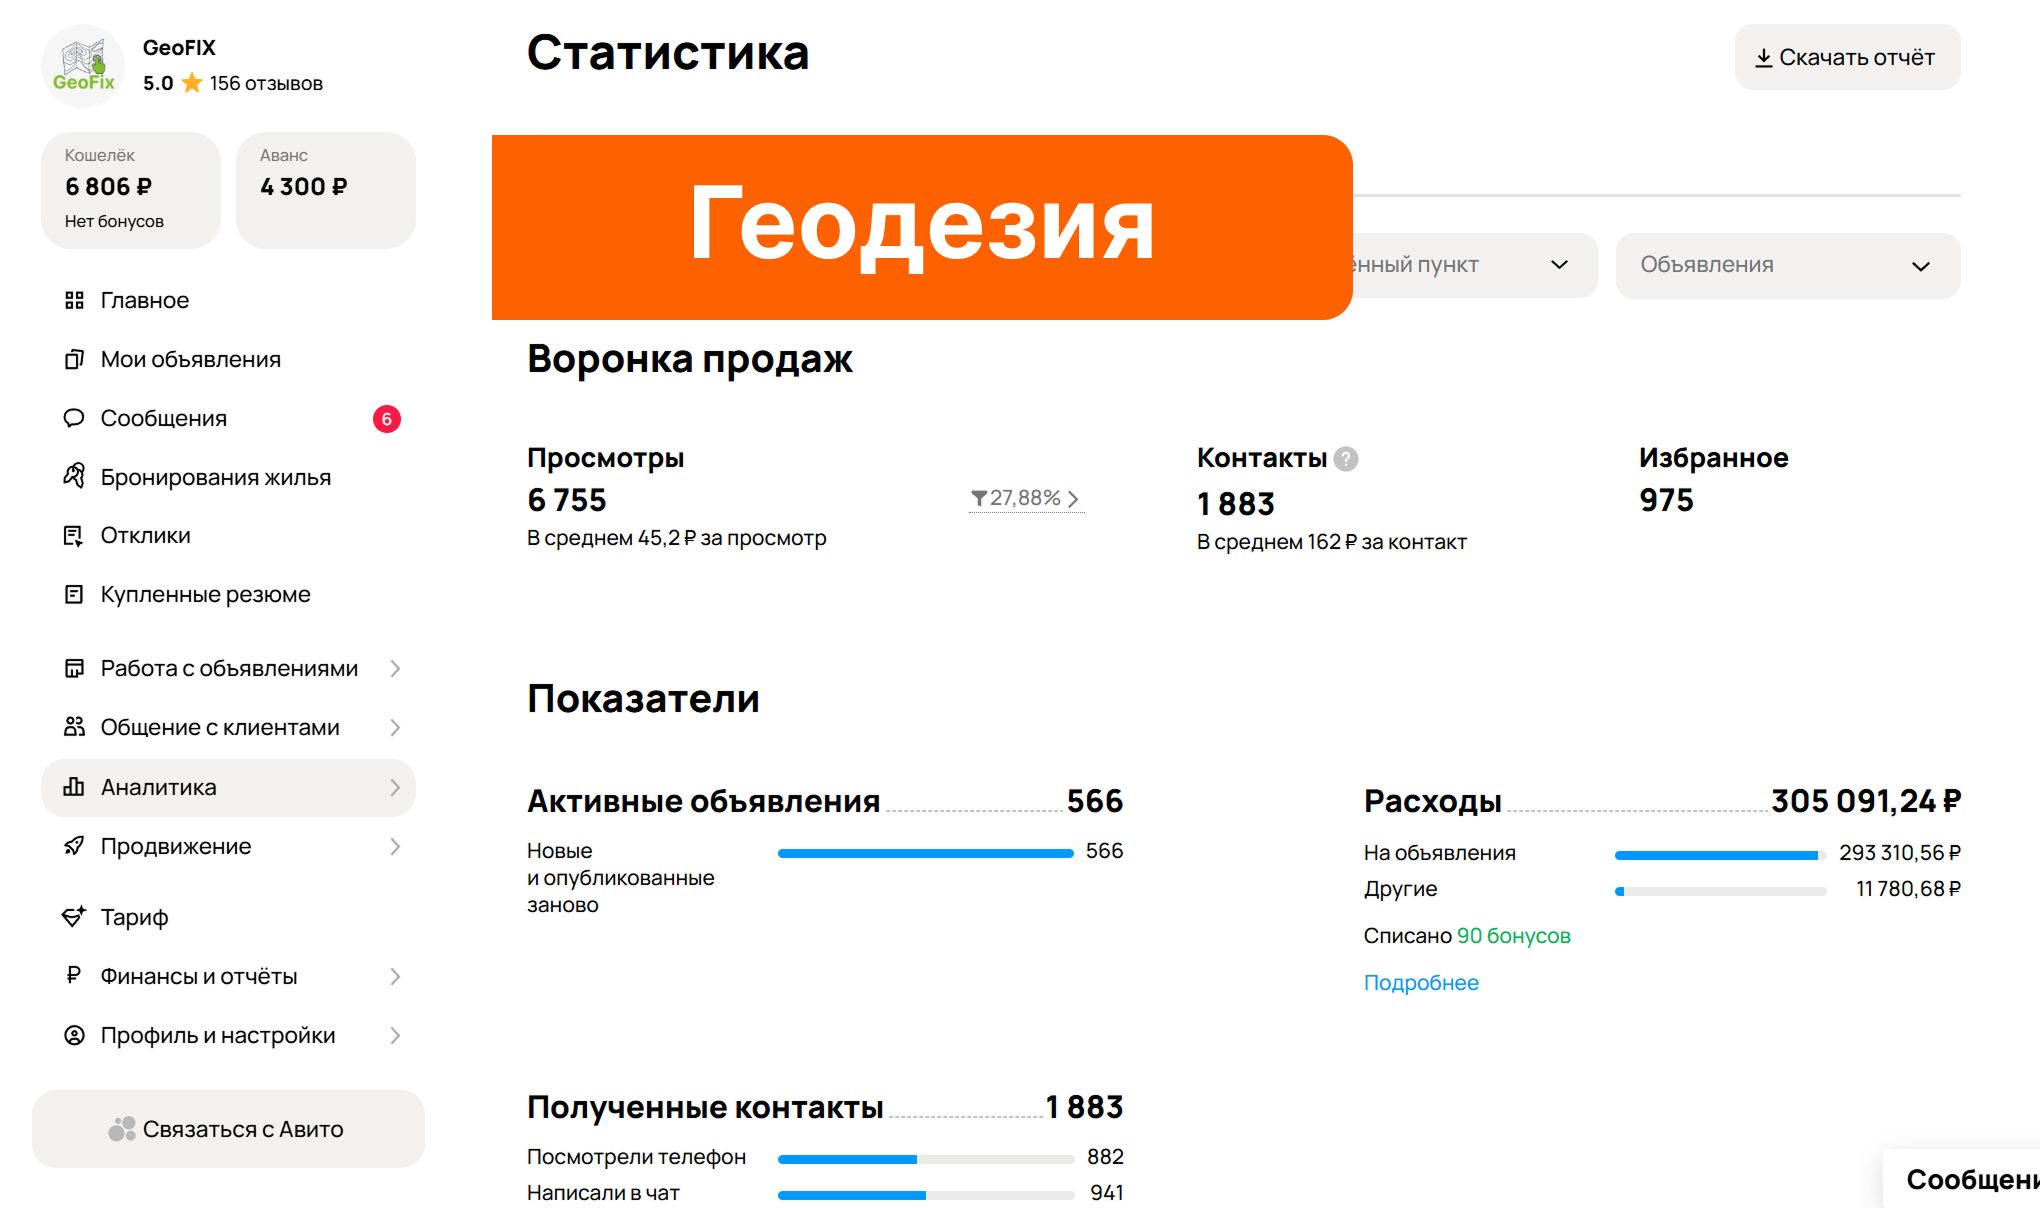Open Мои объявления menu item
The height and width of the screenshot is (1208, 2040).
pos(190,359)
